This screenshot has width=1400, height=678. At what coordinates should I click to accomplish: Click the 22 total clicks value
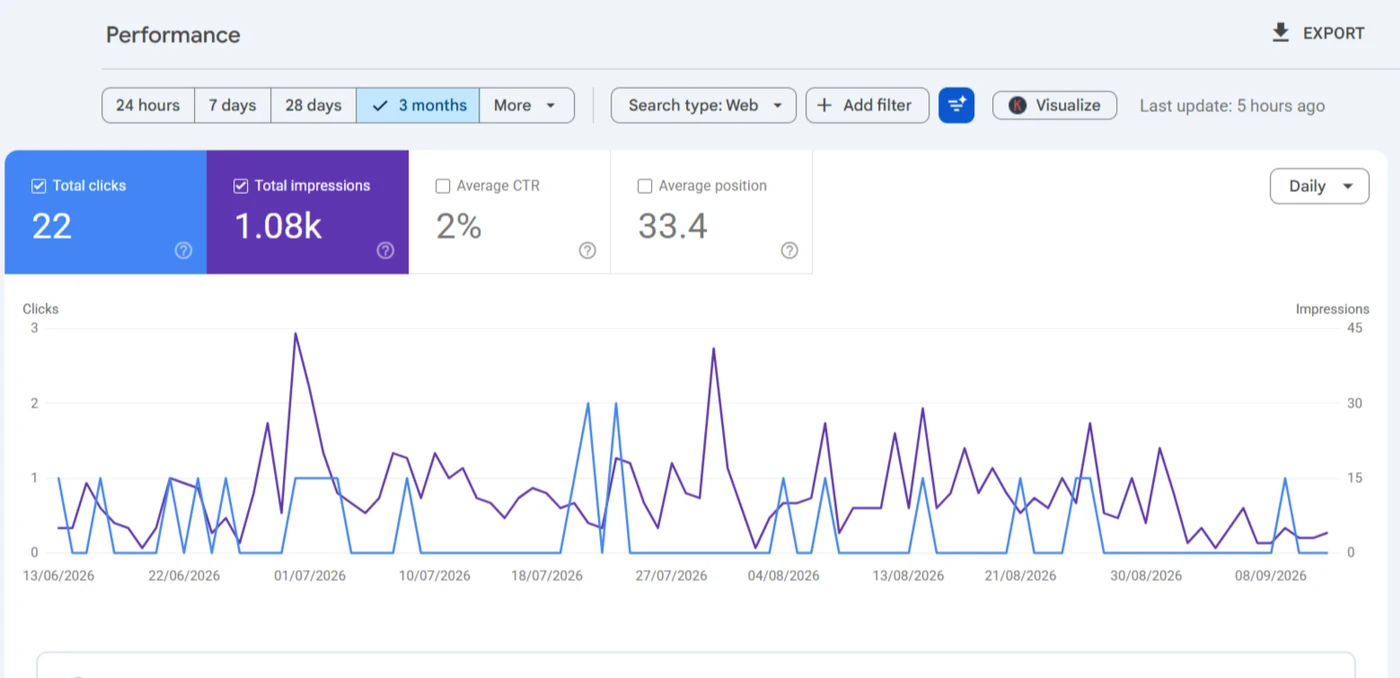coord(52,226)
